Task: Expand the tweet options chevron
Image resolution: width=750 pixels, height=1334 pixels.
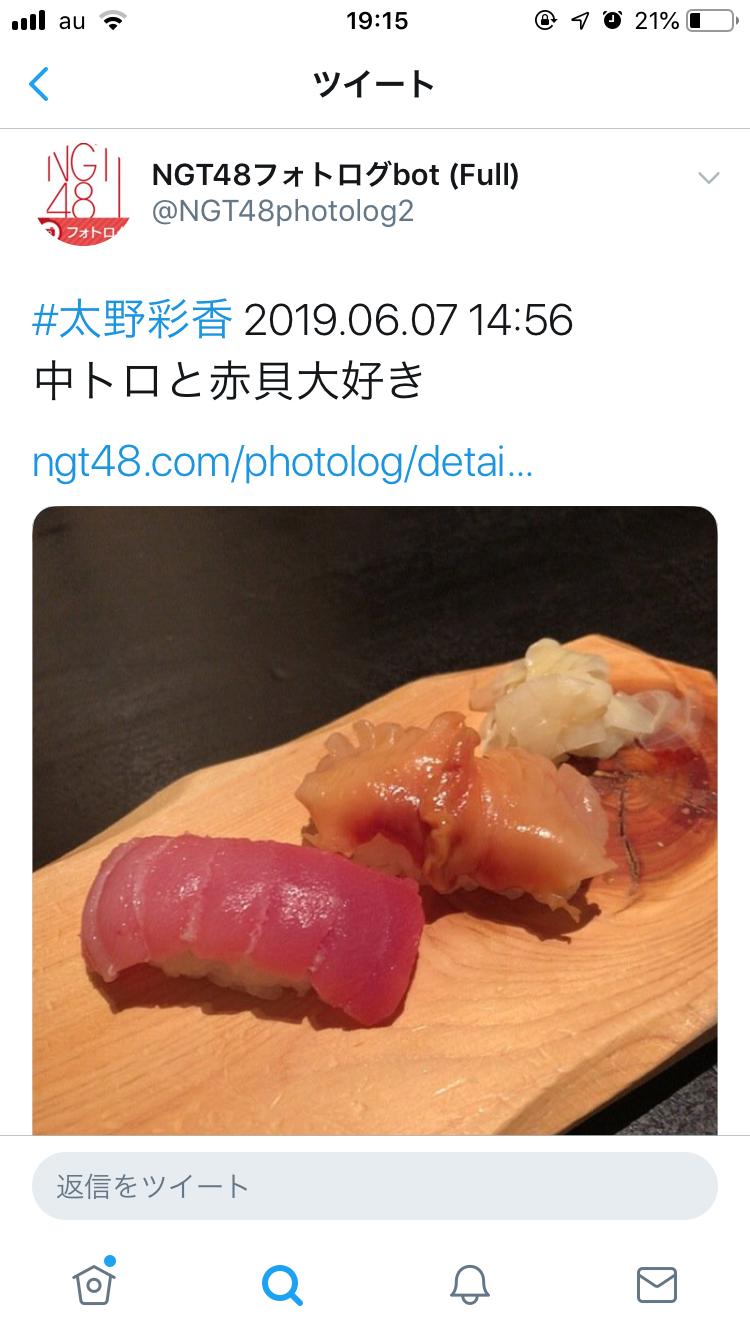Action: (709, 178)
